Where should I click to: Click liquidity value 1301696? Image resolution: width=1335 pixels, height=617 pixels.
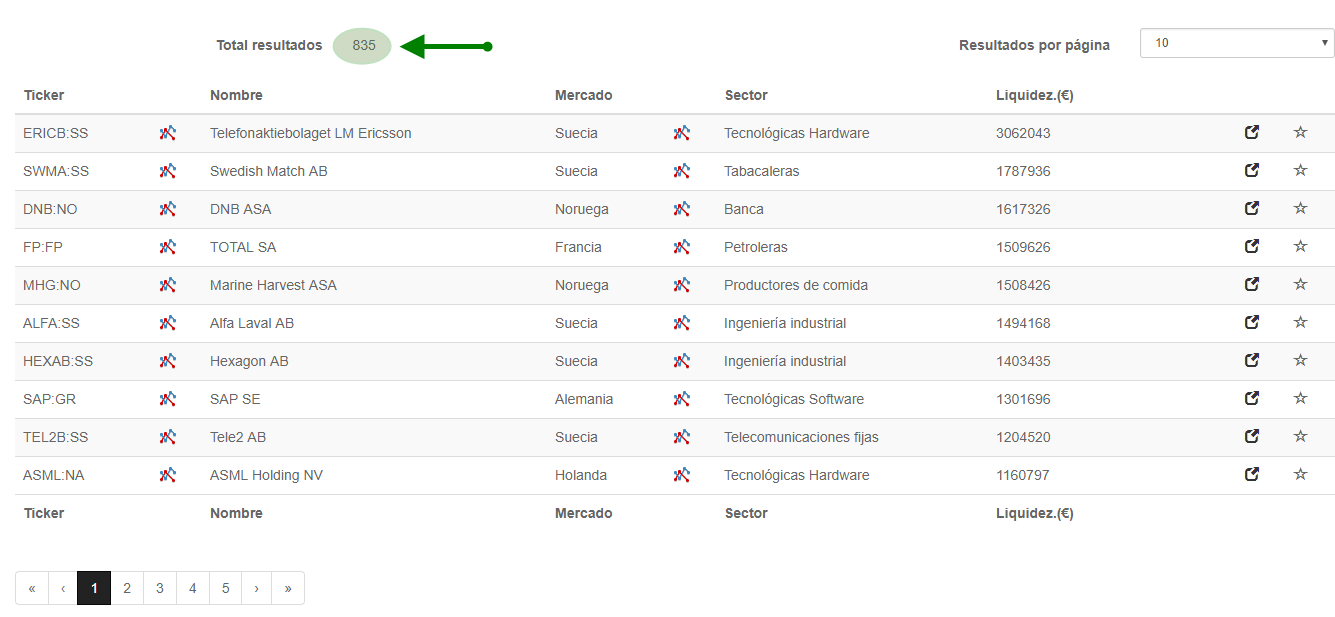pos(1023,399)
